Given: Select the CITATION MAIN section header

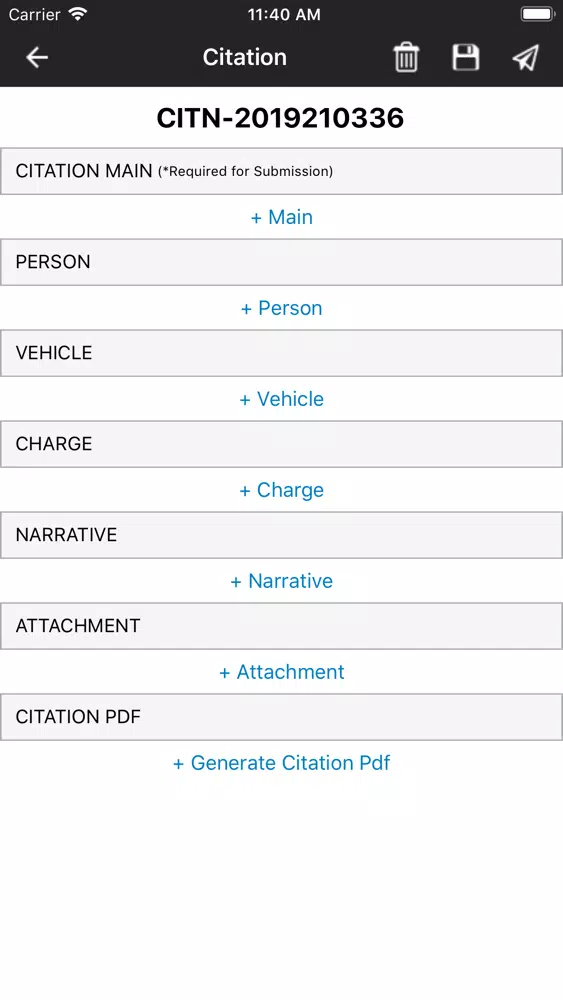Looking at the screenshot, I should click(281, 171).
